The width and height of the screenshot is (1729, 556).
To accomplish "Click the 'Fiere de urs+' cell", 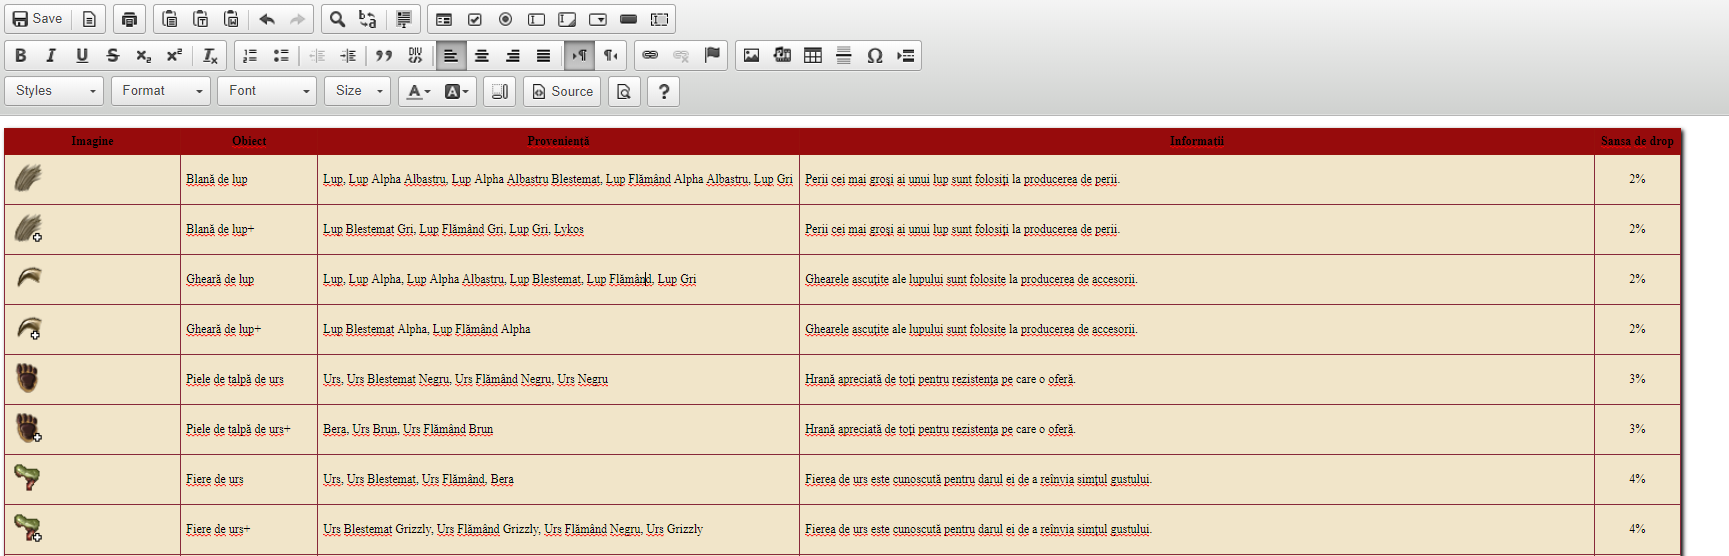I will point(249,529).
